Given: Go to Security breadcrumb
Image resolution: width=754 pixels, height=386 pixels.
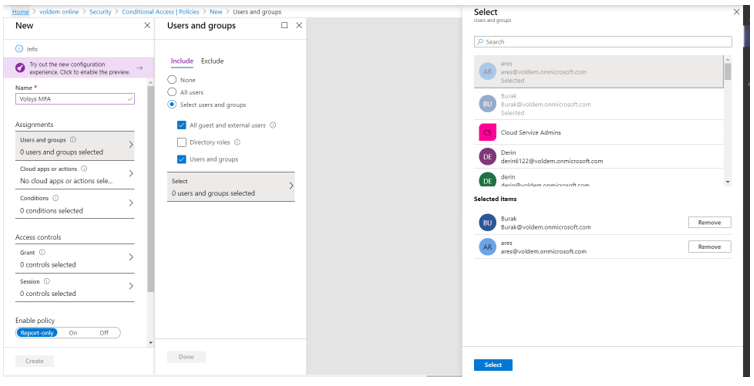Looking at the screenshot, I should click(101, 12).
